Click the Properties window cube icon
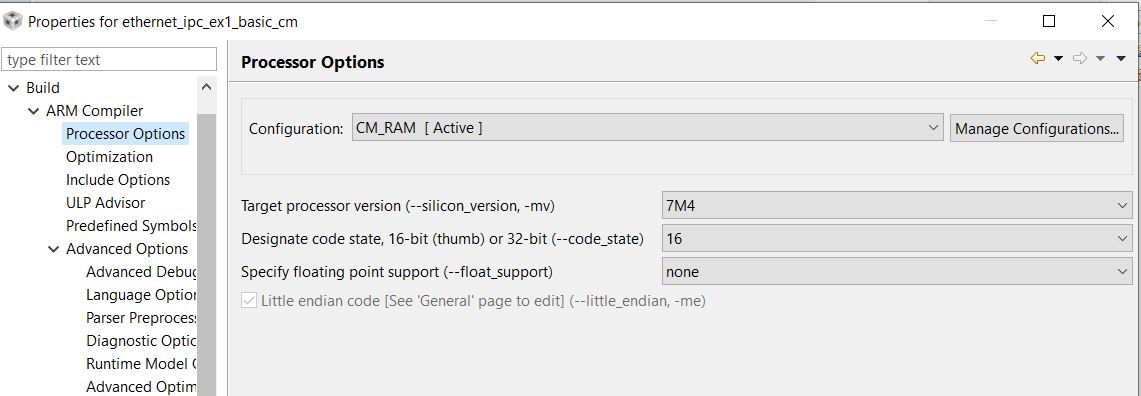1141x396 pixels. pyautogui.click(x=12, y=21)
